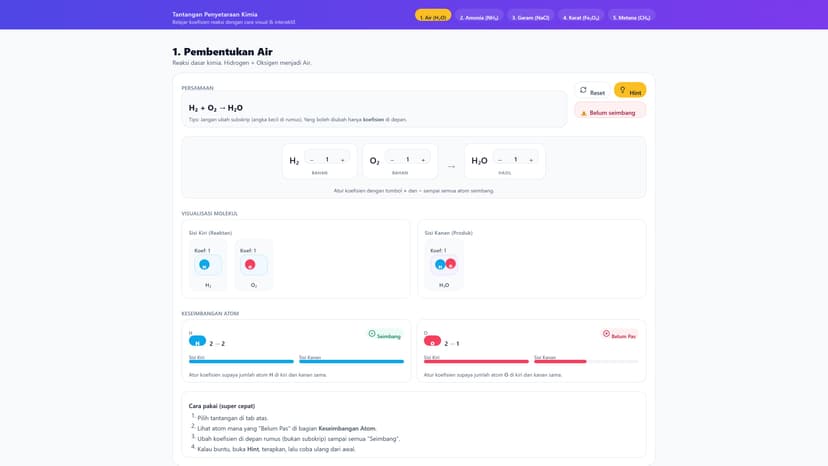Switch to the 3. Garam (NaCl) tab

click(x=530, y=16)
